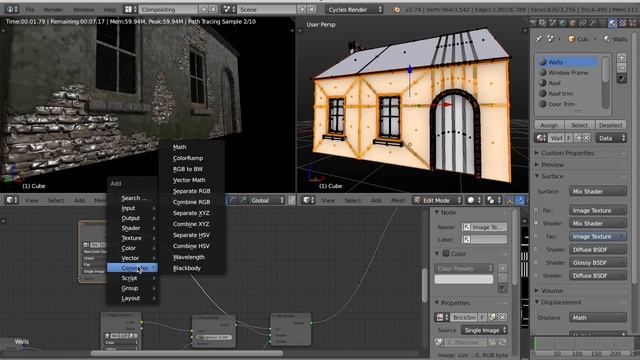
Task: Open the Object properties tab
Action: [573, 23]
